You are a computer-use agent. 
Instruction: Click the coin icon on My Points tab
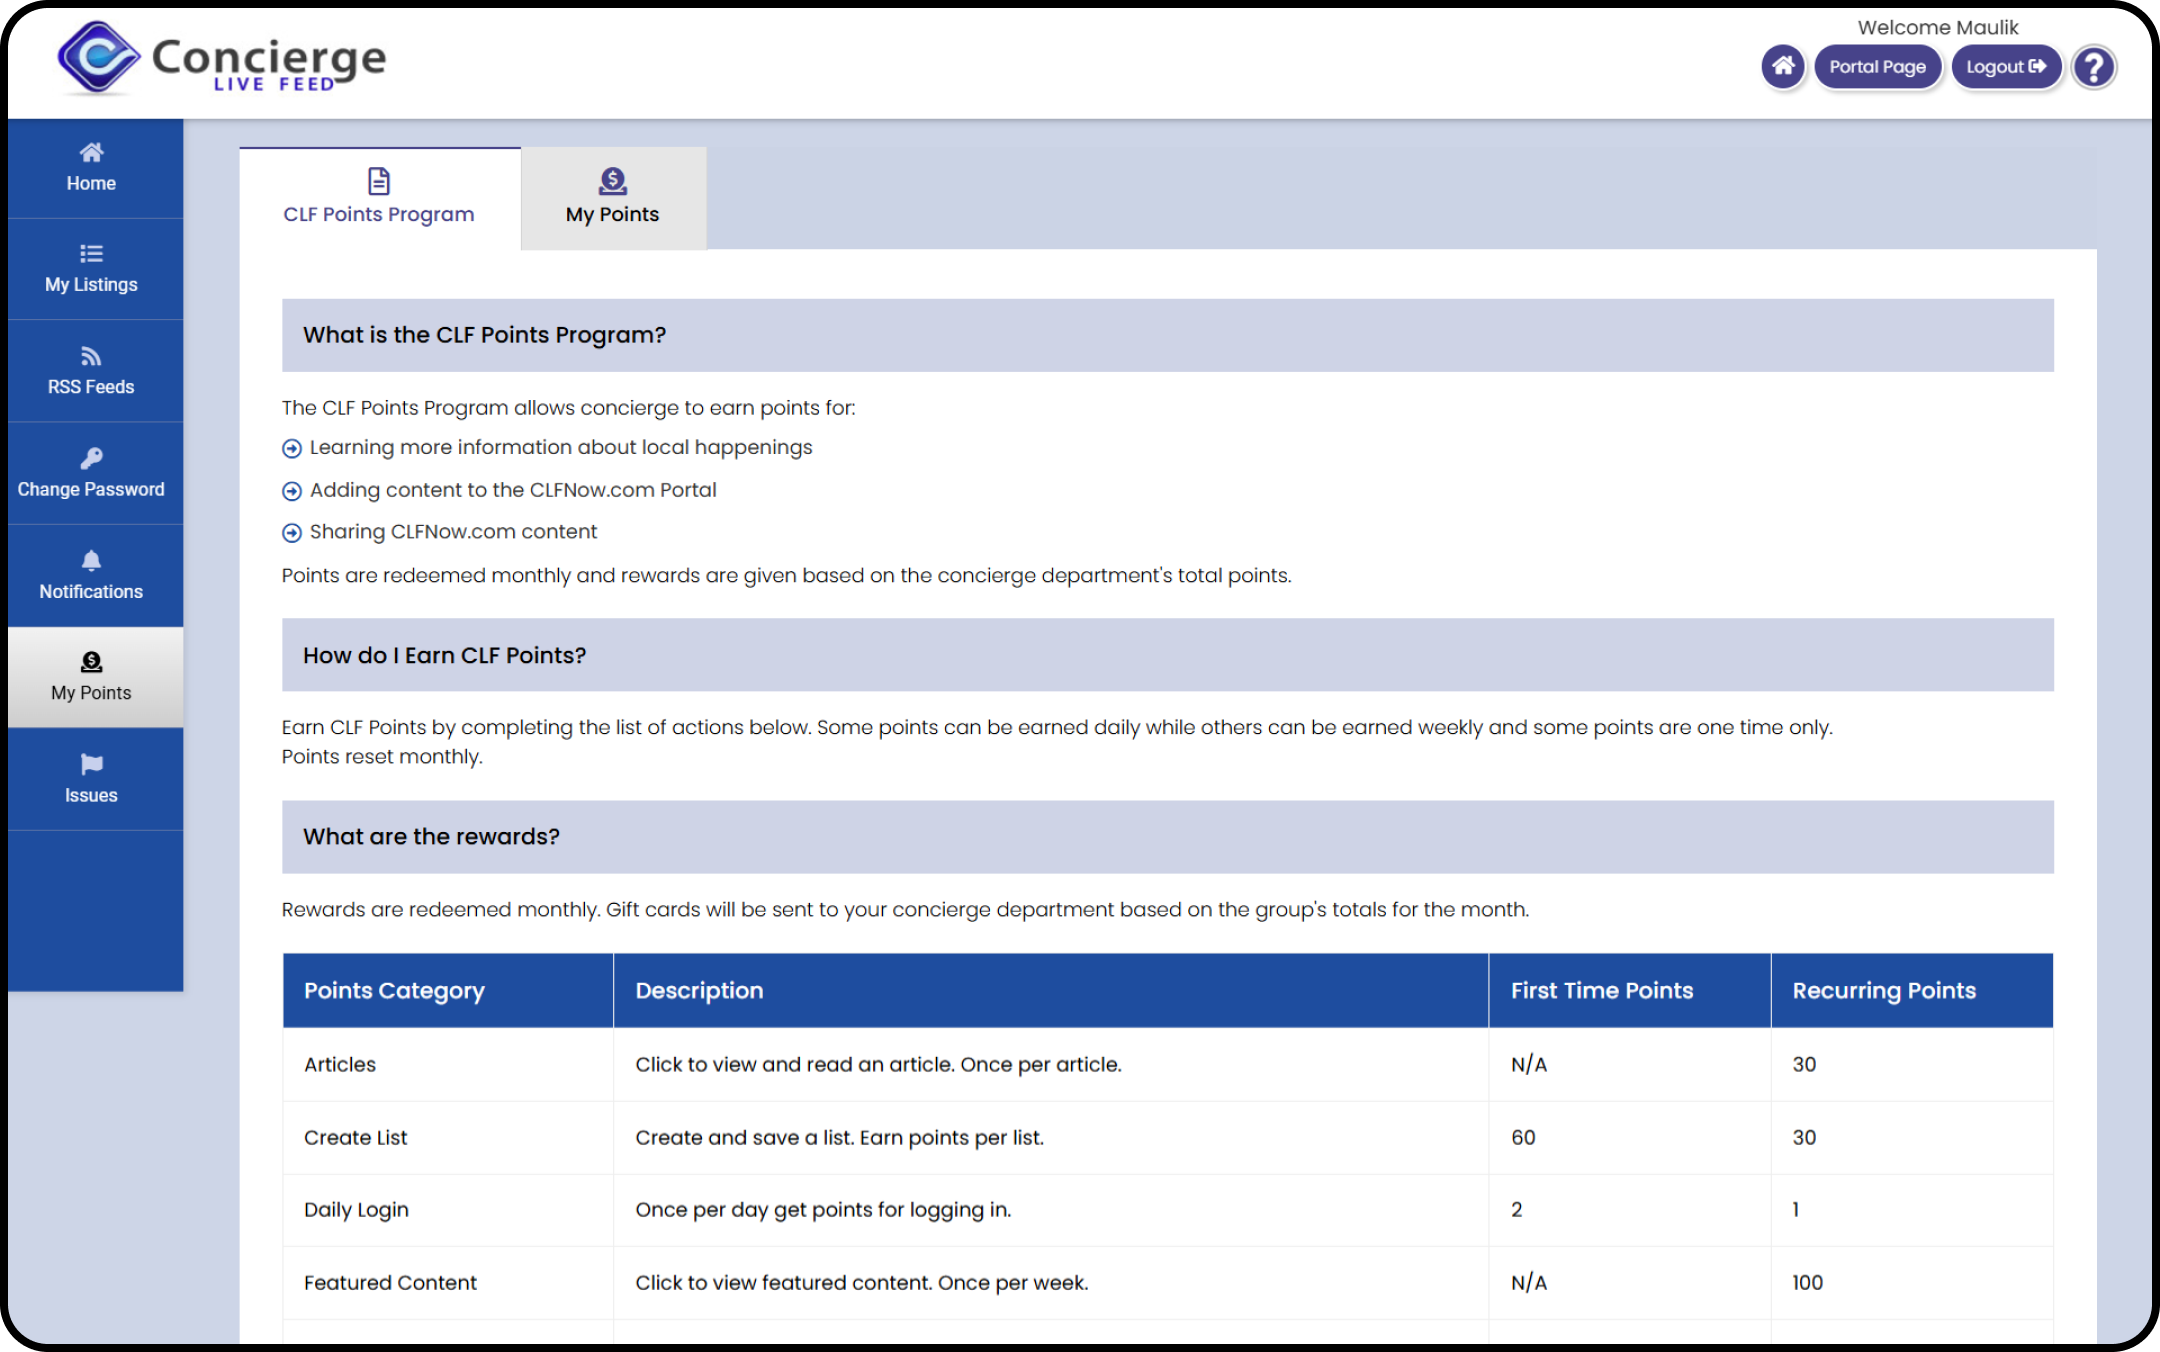[x=613, y=181]
